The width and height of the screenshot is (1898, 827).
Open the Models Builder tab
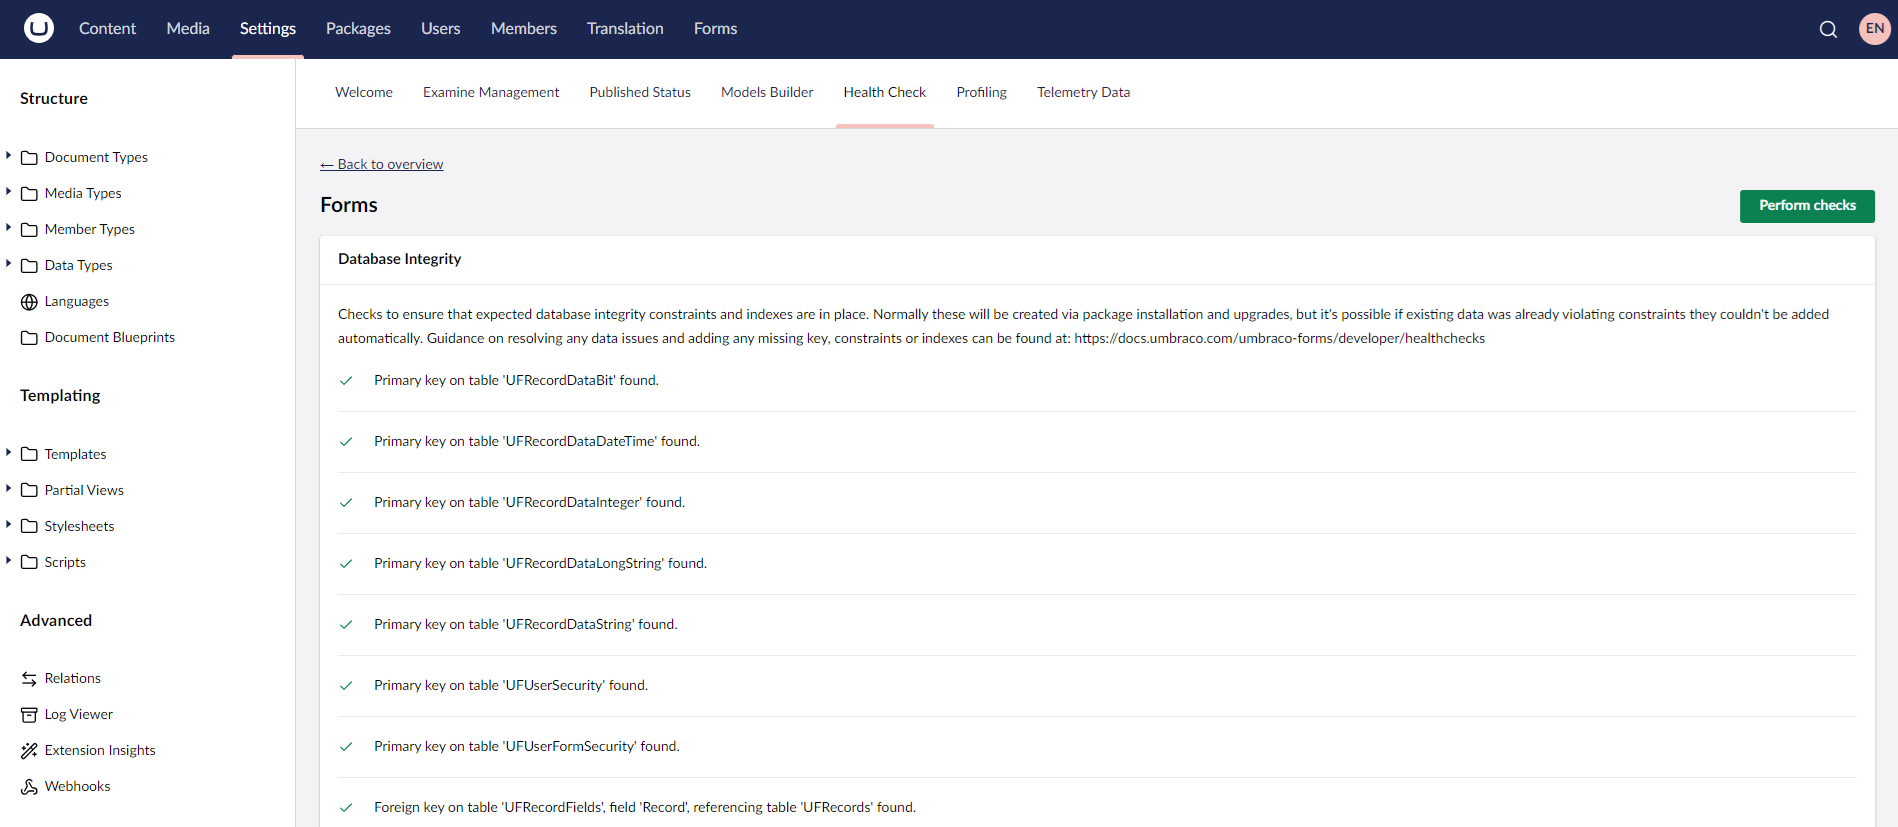coord(767,92)
